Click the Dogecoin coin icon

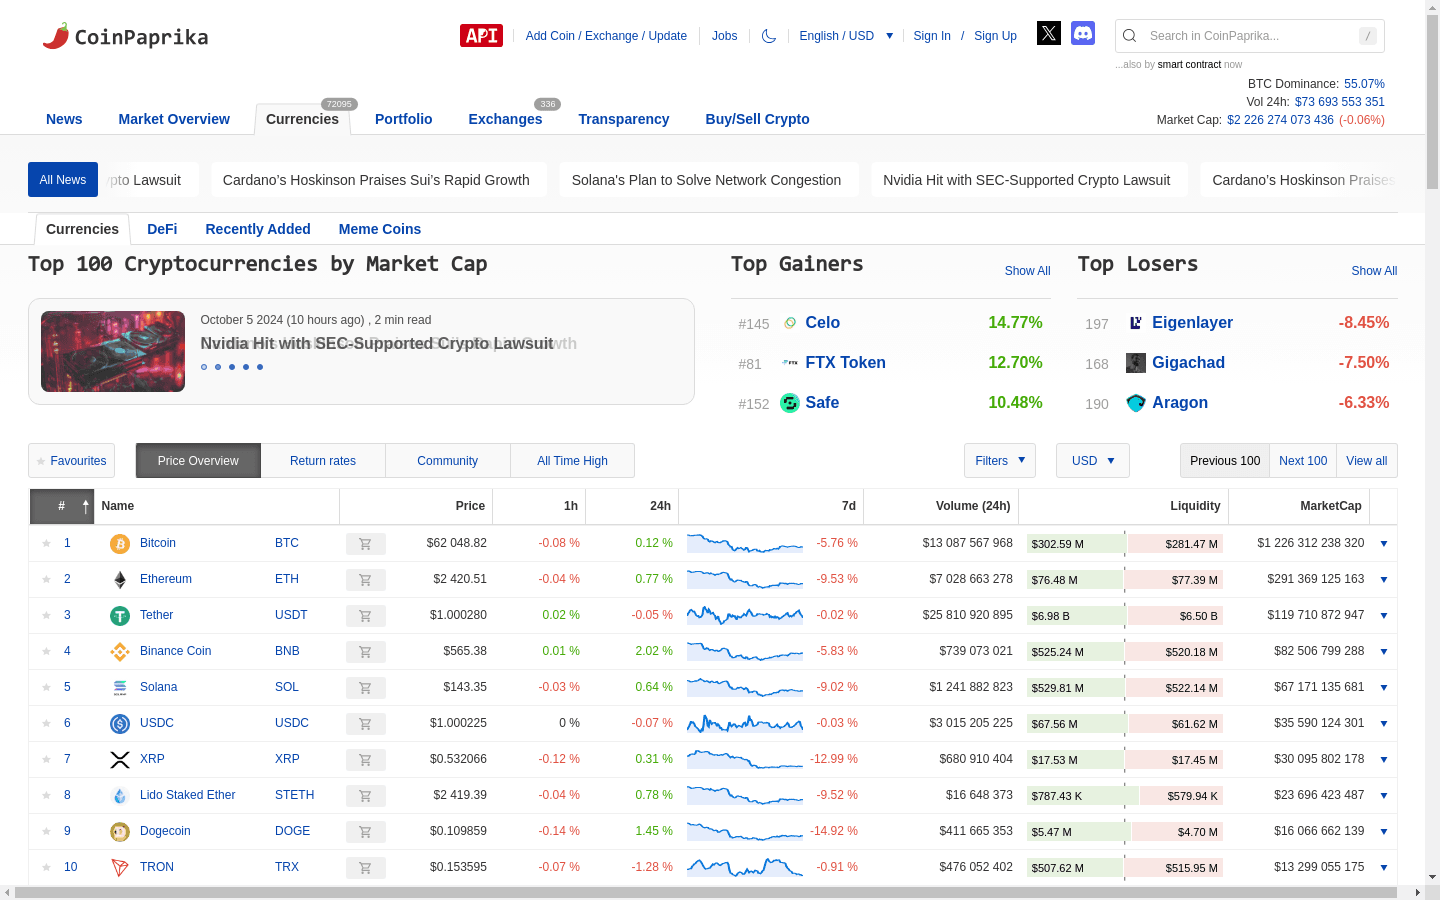coord(120,832)
